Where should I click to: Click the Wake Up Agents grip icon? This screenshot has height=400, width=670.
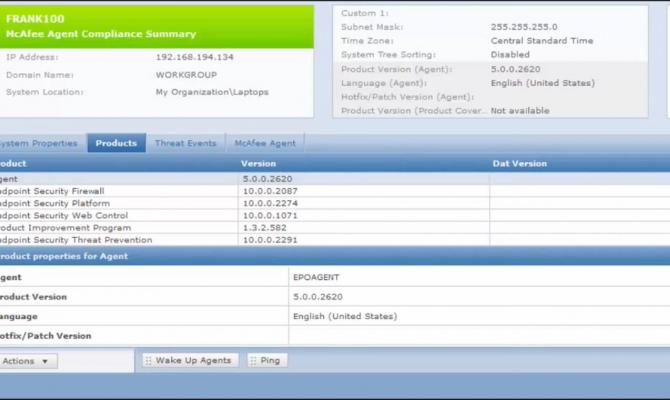[148, 361]
